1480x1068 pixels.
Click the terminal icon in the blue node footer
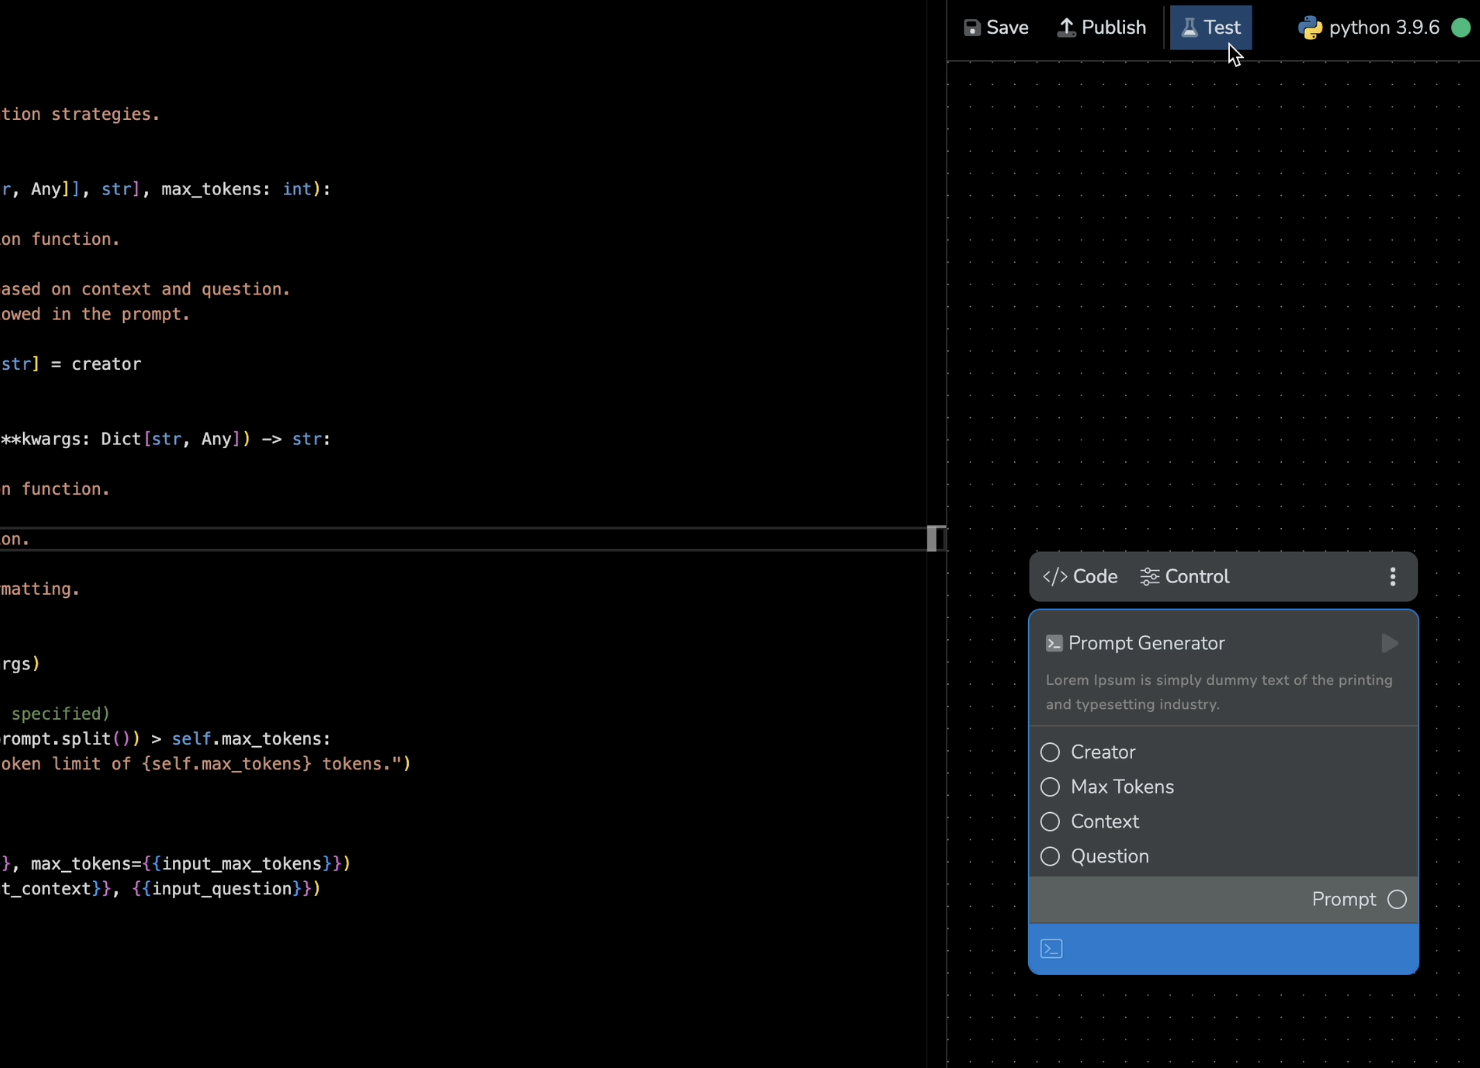point(1051,949)
